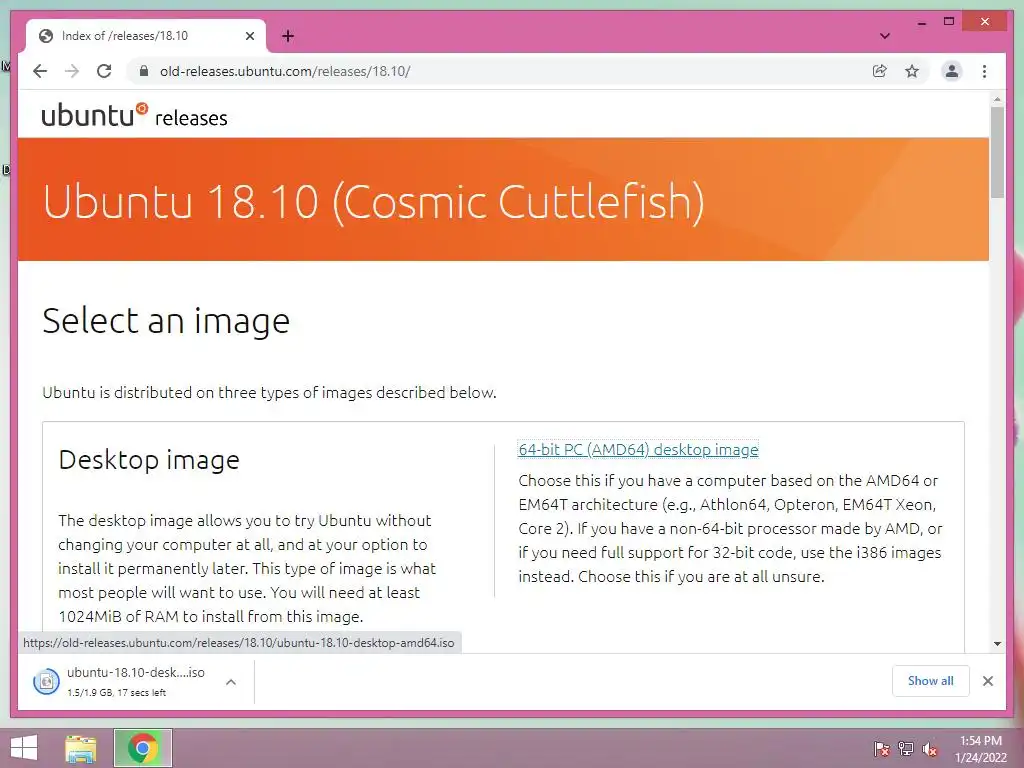The height and width of the screenshot is (768, 1024).
Task: Open the Windows Start menu
Action: [x=24, y=748]
